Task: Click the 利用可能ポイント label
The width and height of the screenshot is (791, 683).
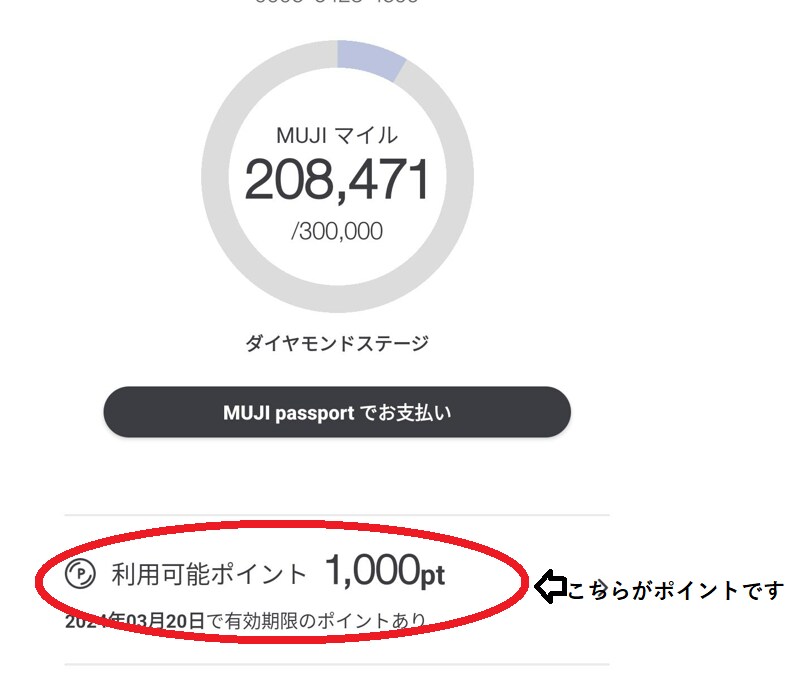Action: point(209,574)
